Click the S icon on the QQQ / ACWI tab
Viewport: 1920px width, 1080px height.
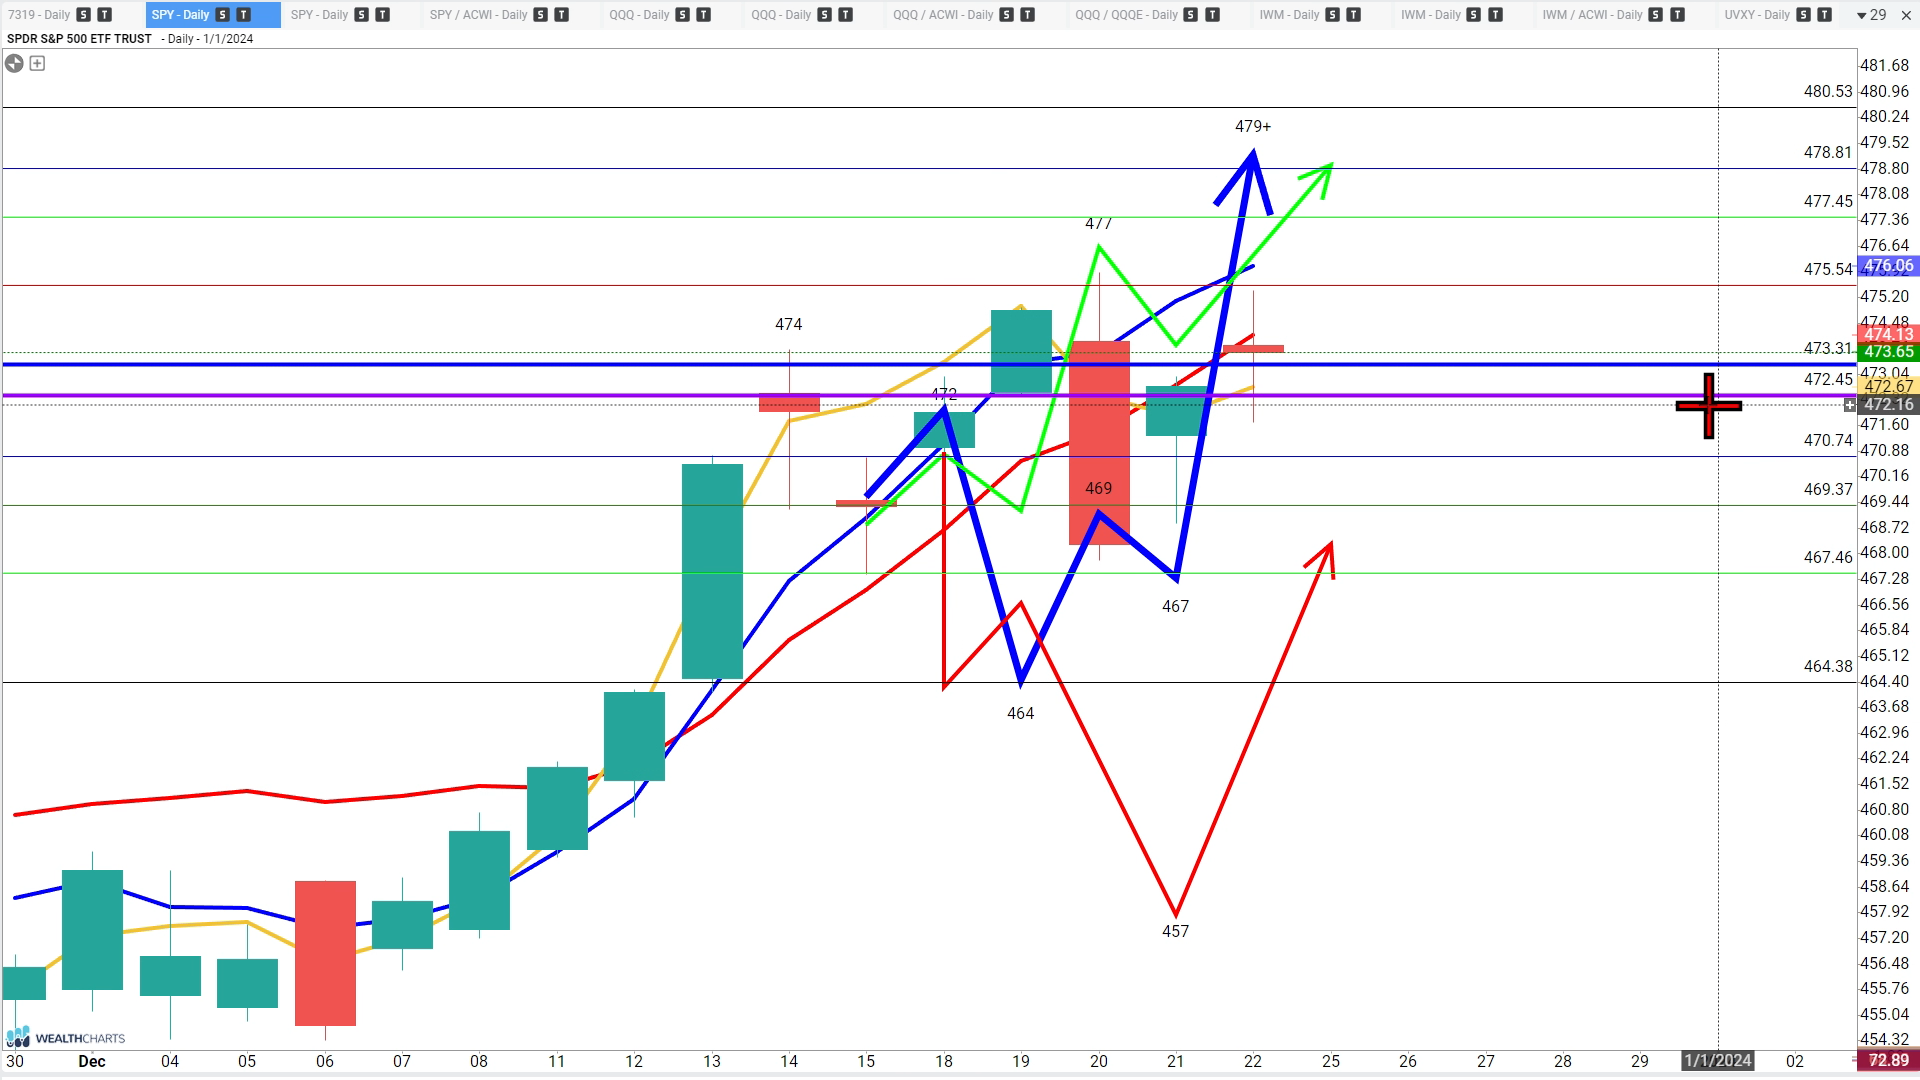(1006, 15)
